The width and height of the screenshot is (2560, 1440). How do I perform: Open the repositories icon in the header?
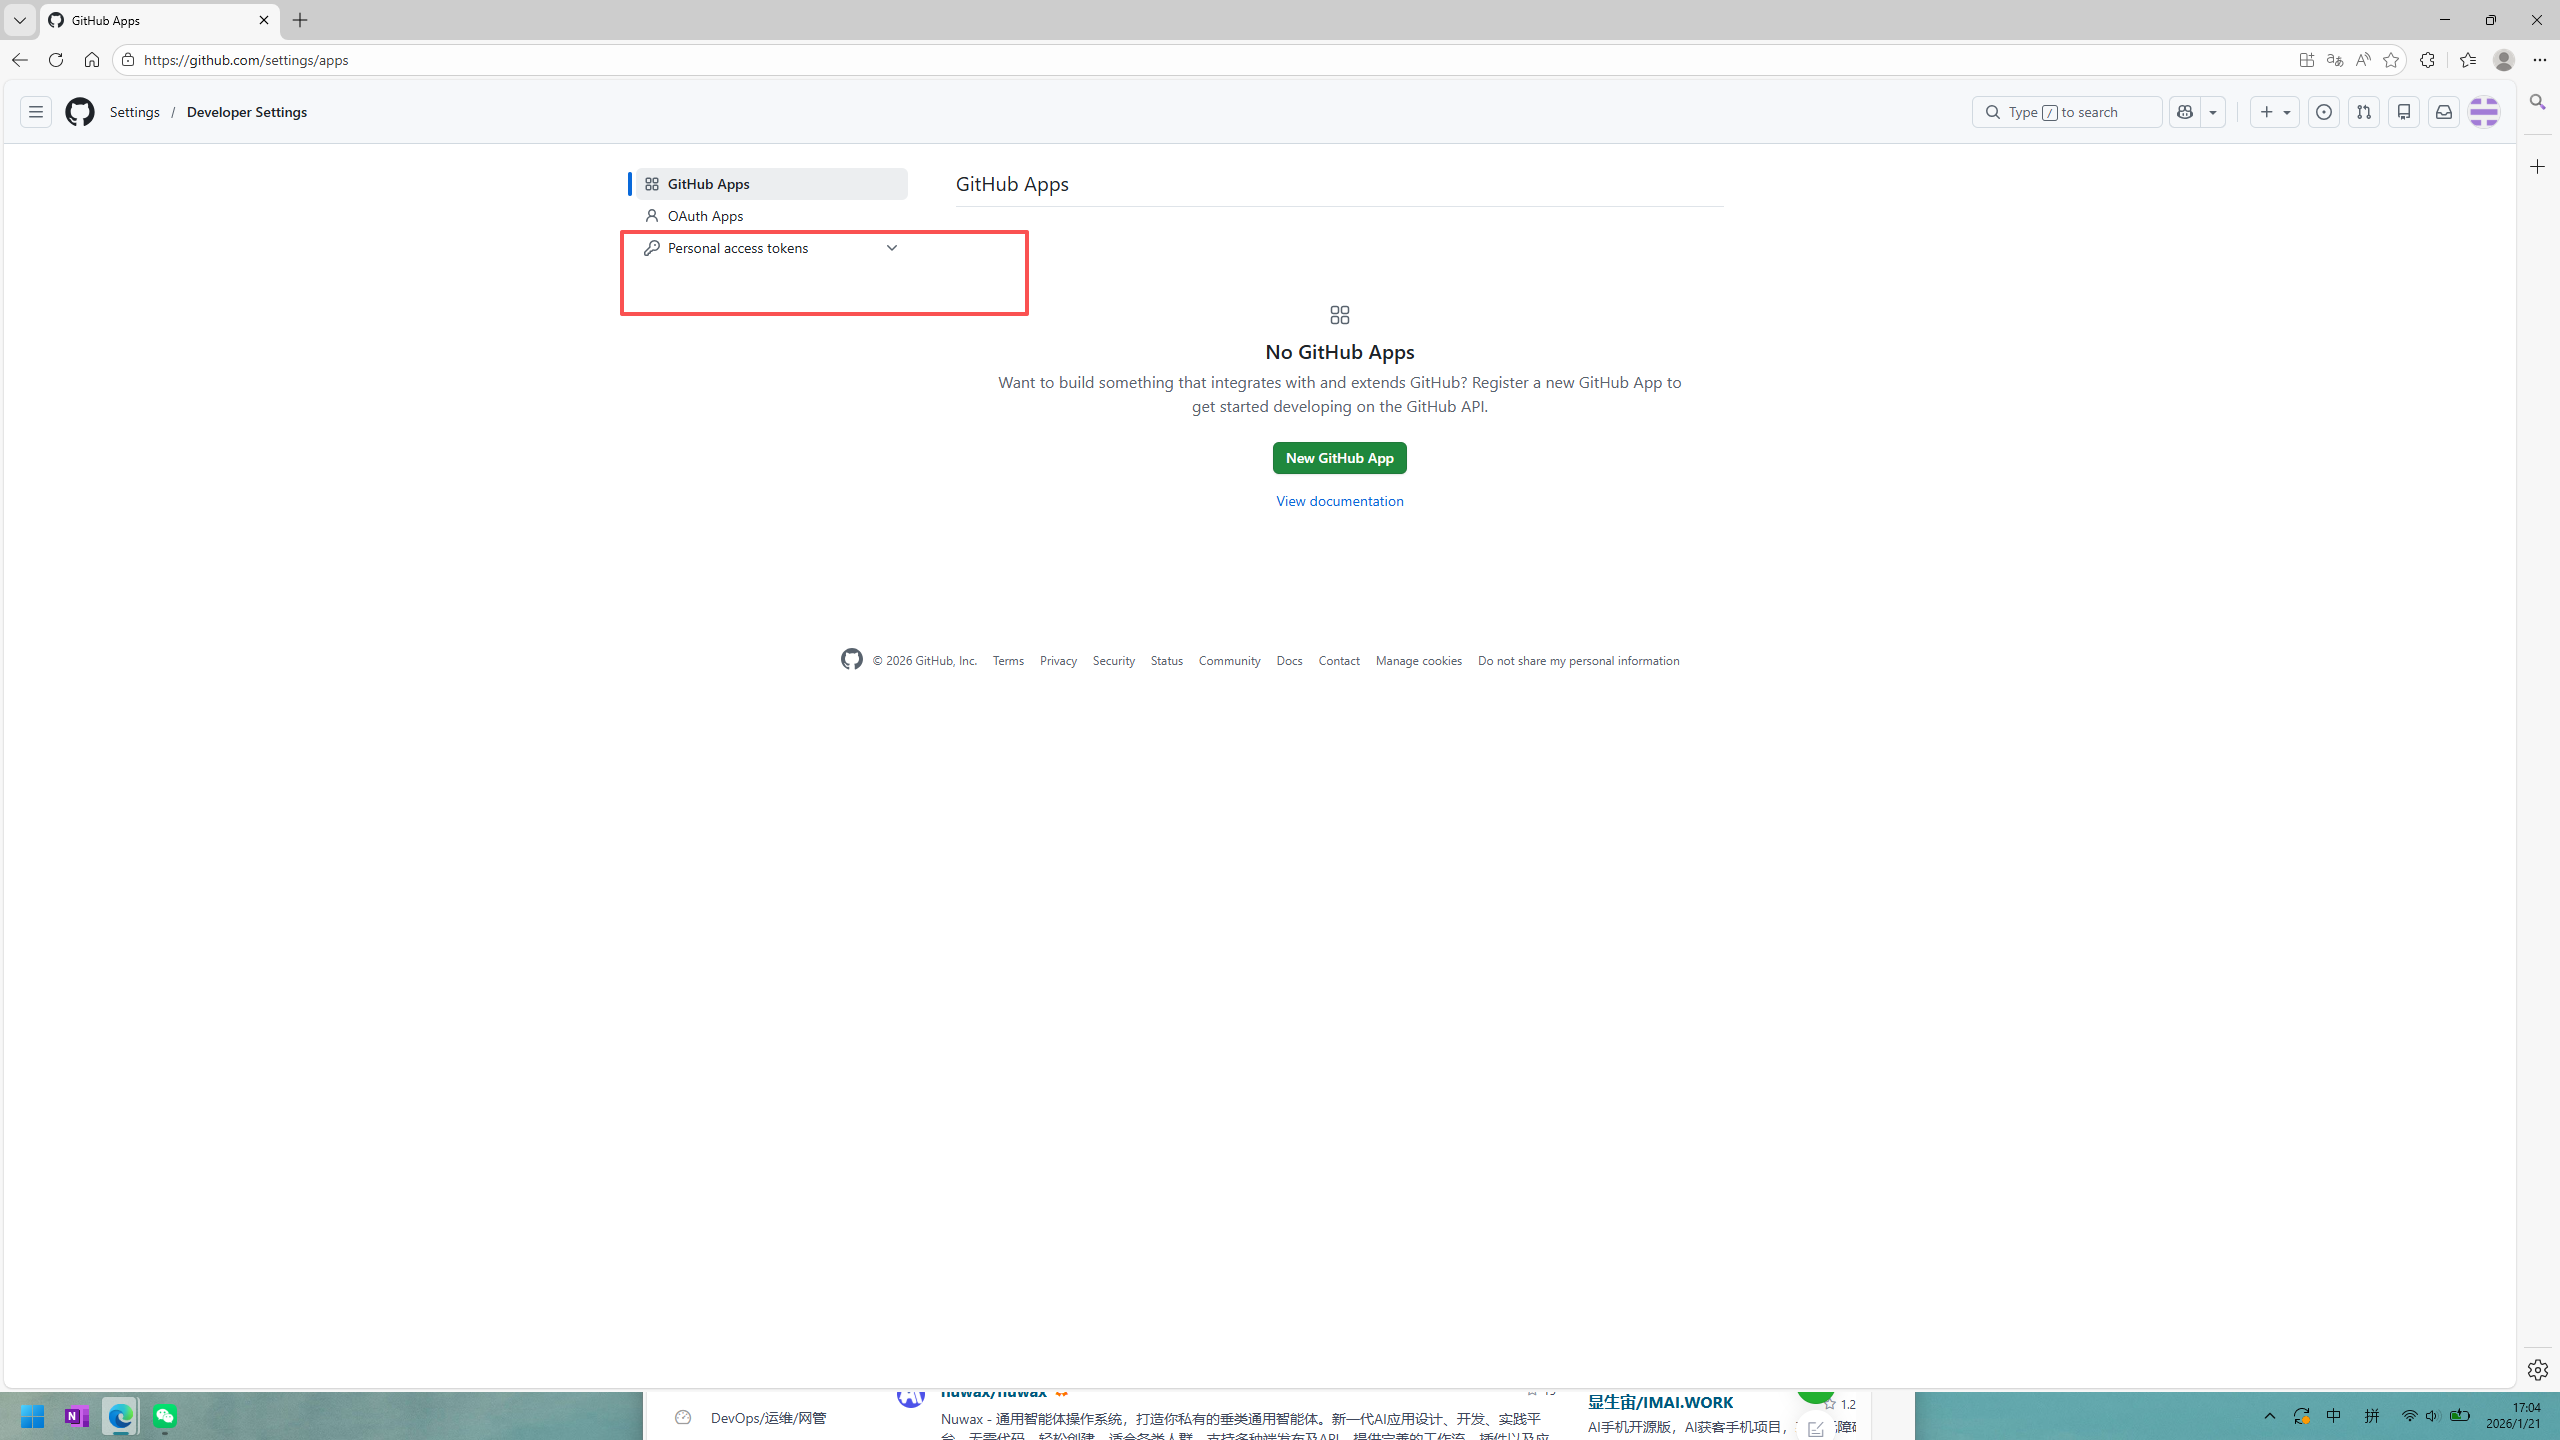point(2403,112)
